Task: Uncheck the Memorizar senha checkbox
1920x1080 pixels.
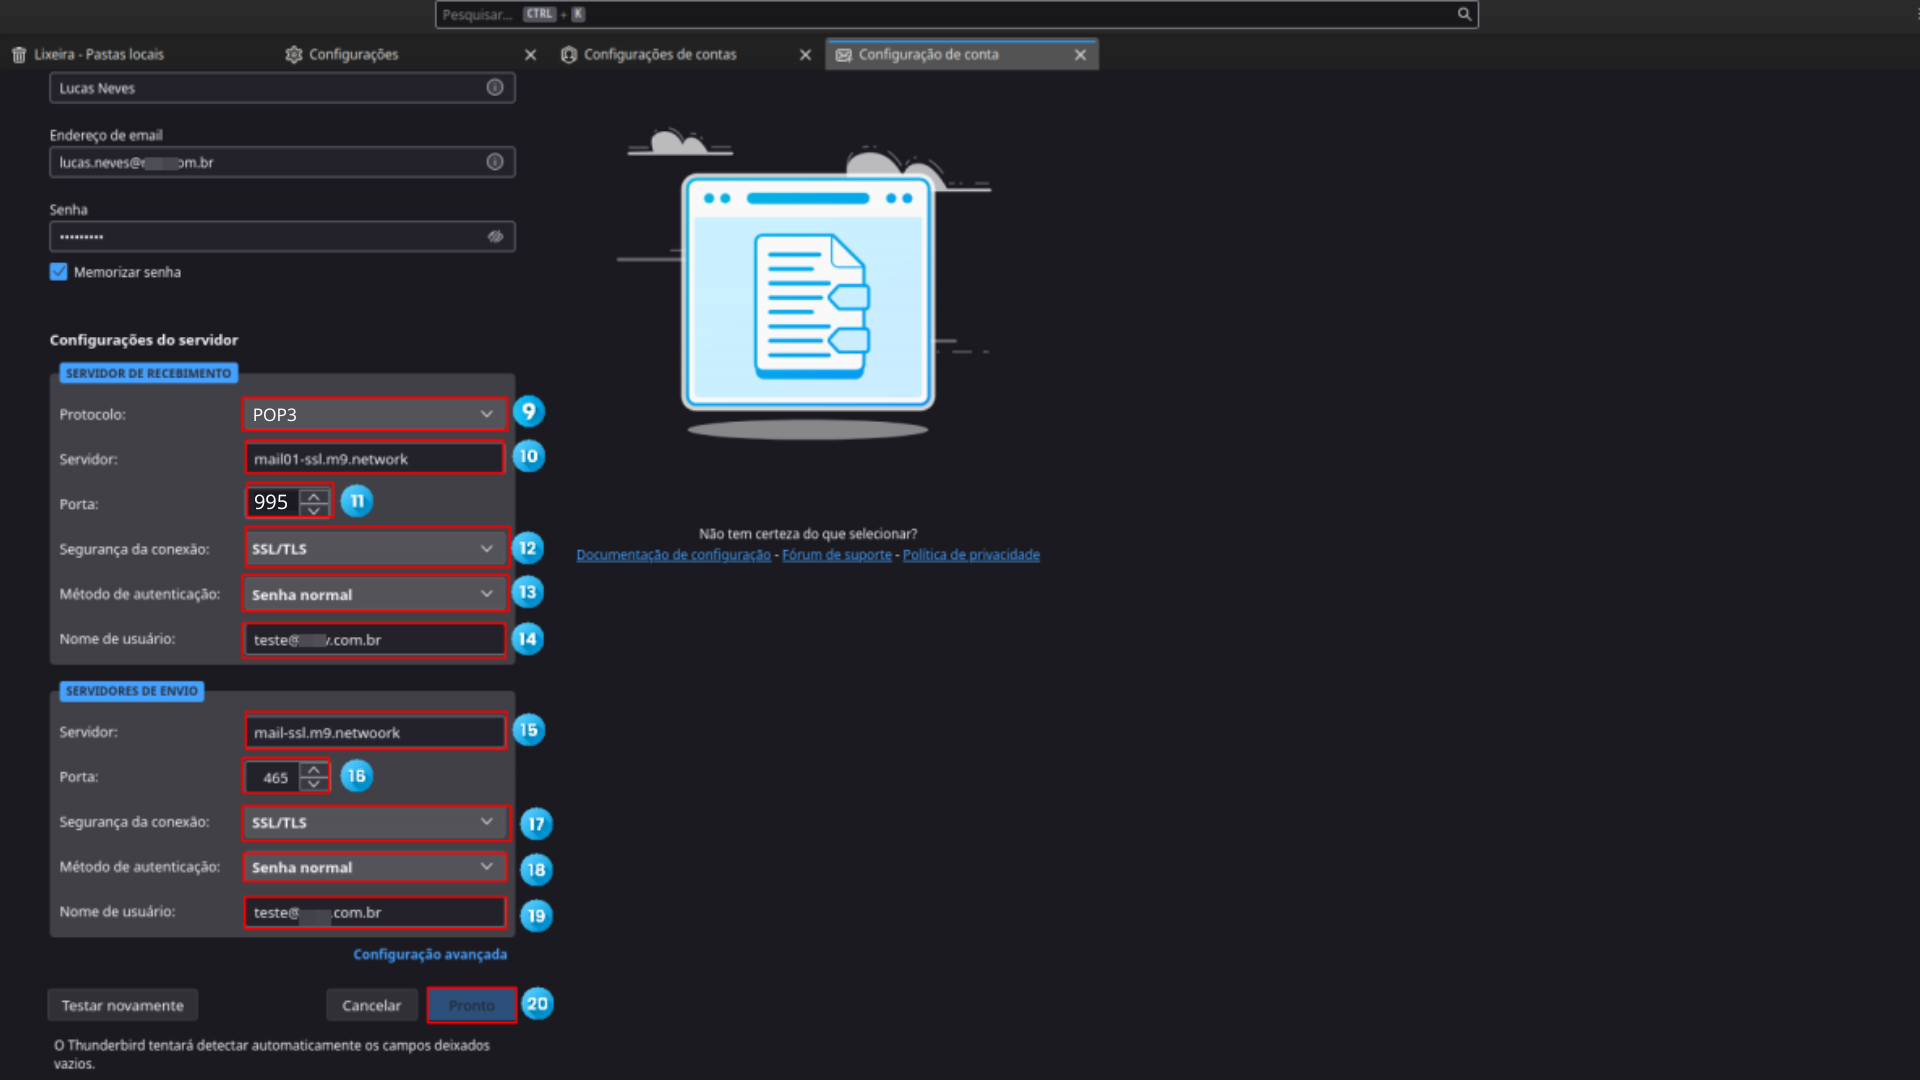Action: (x=59, y=272)
